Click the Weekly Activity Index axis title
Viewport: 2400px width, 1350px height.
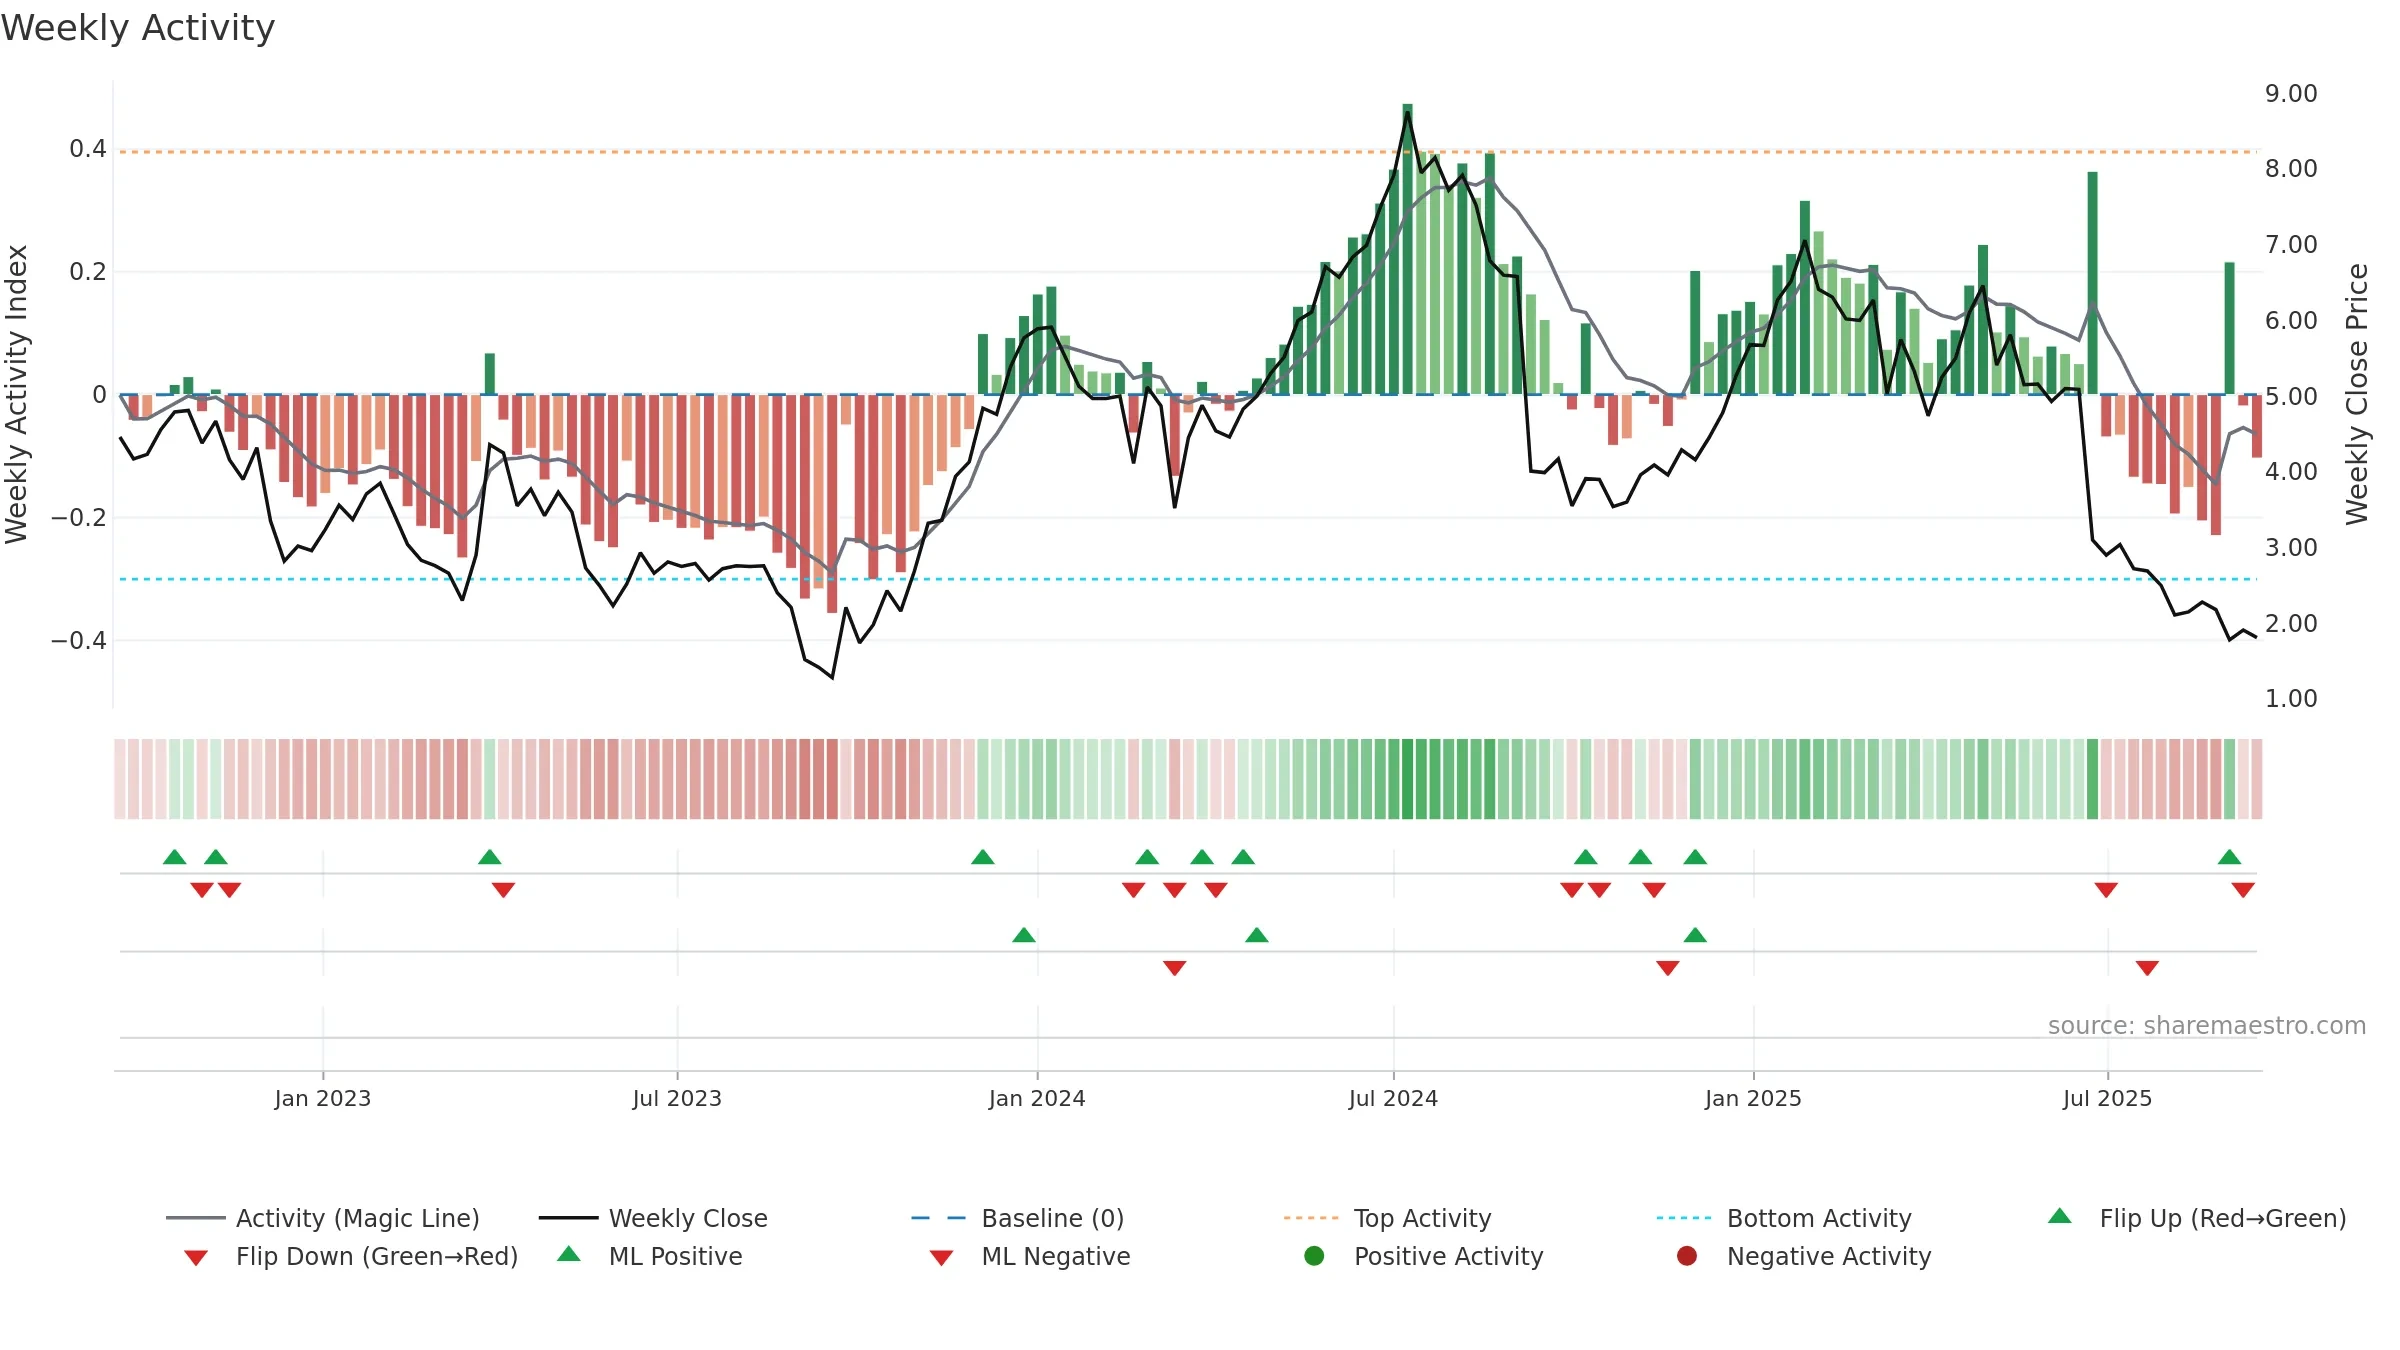[x=17, y=394]
